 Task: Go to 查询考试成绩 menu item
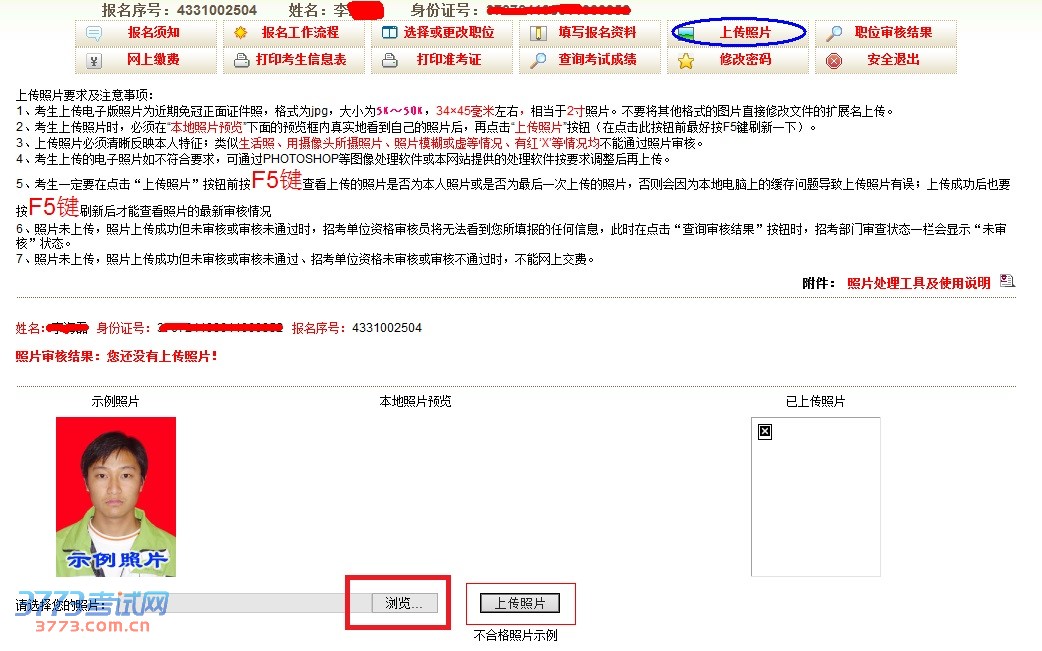click(596, 60)
